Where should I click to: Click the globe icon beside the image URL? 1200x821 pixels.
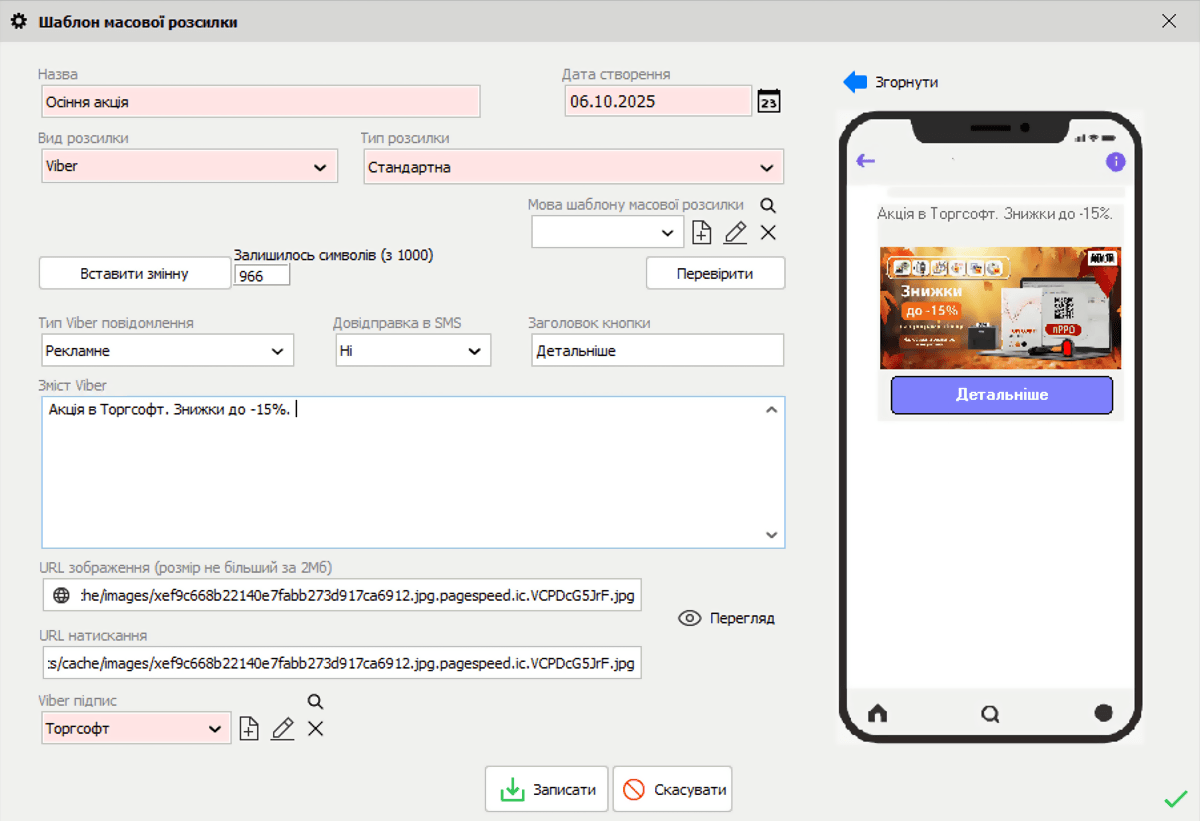pyautogui.click(x=57, y=594)
